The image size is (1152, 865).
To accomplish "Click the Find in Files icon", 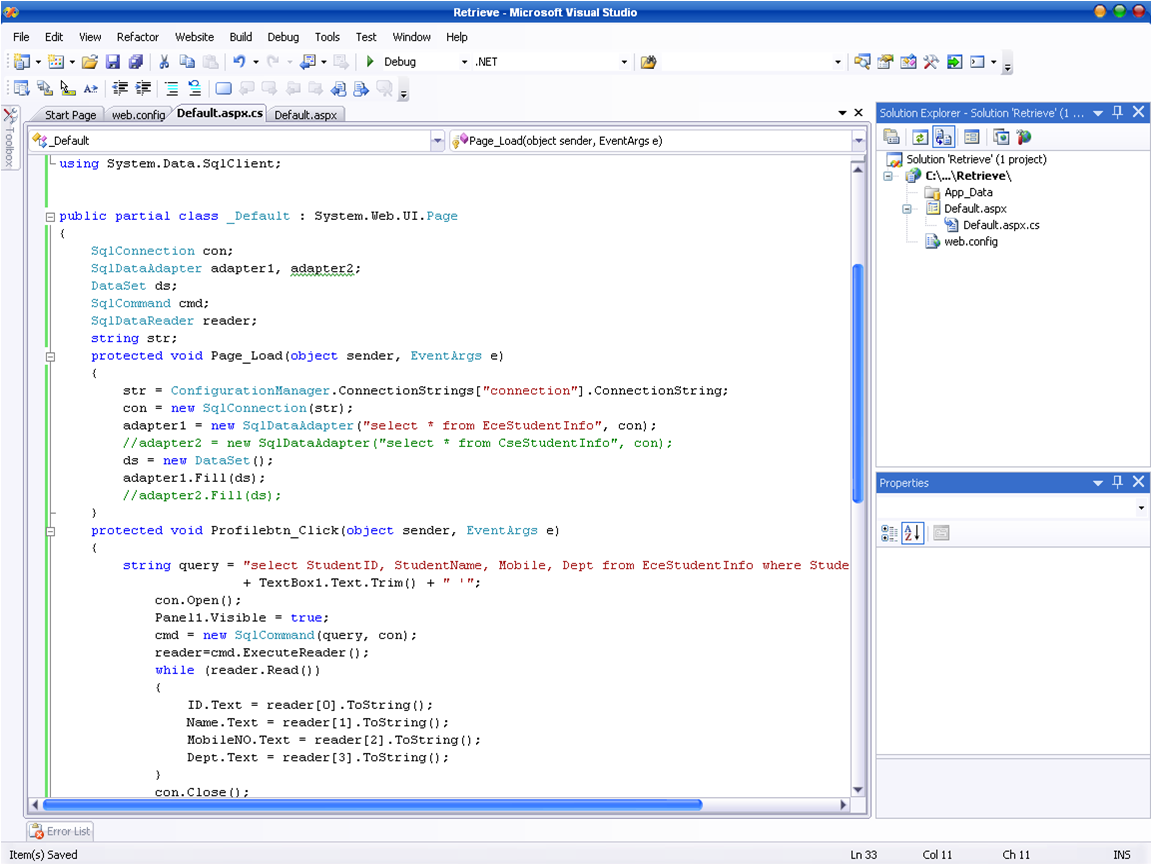I will tap(648, 62).
